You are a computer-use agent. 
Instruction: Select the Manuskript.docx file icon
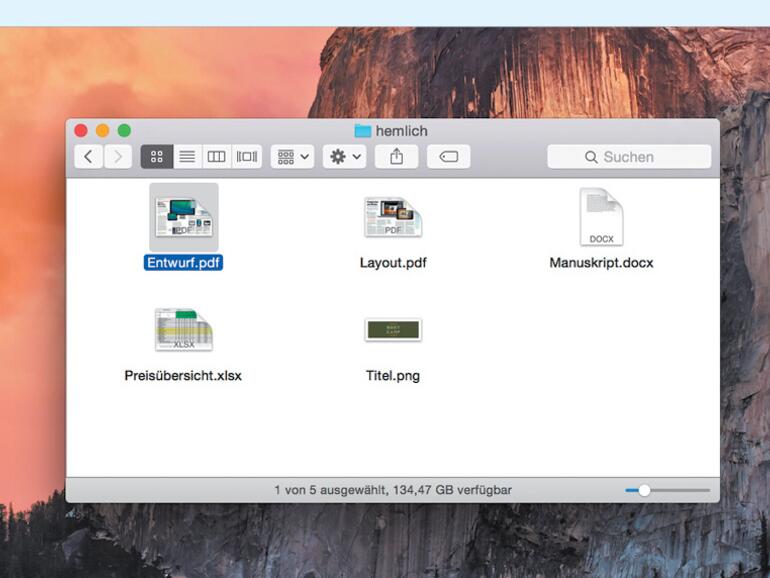pos(602,217)
